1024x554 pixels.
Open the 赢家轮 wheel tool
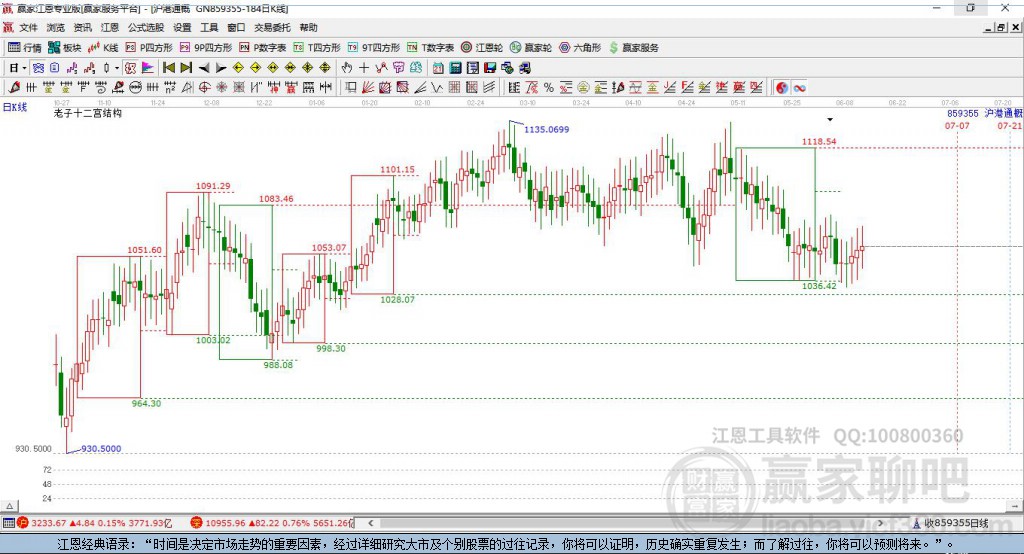tap(531, 48)
